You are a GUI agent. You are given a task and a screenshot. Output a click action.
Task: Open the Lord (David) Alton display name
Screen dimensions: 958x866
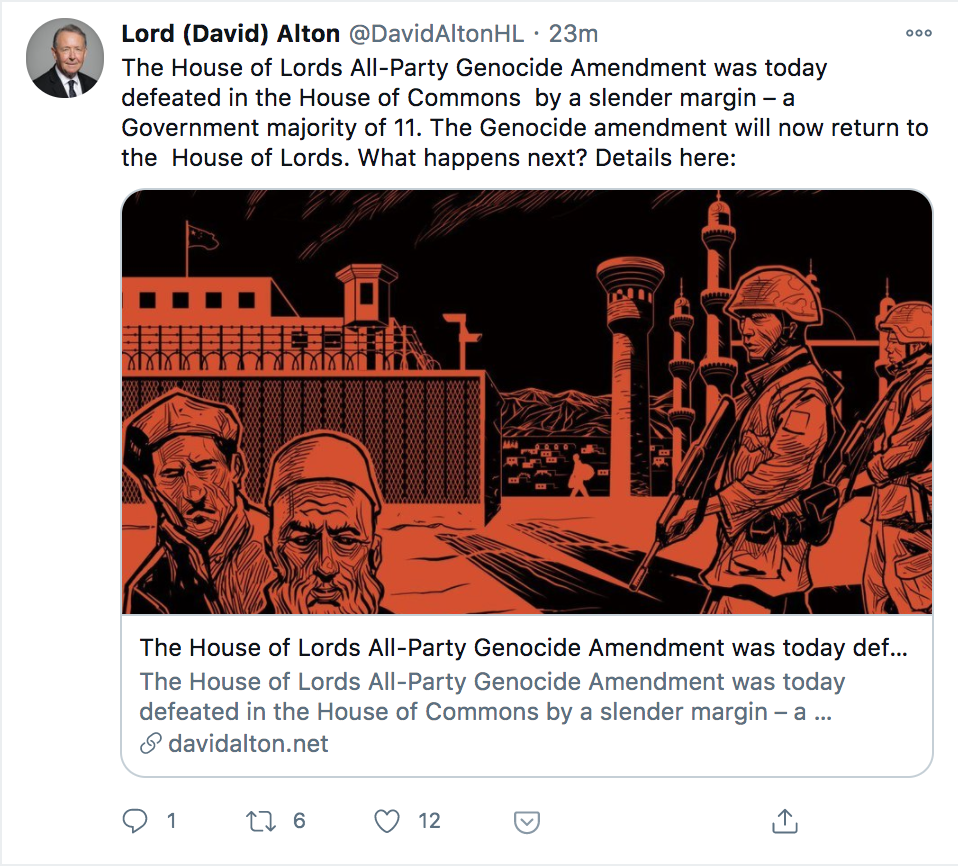point(231,34)
